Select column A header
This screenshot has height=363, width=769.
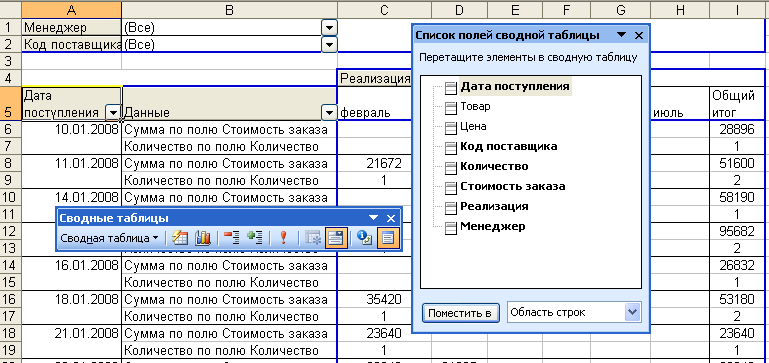tap(72, 9)
